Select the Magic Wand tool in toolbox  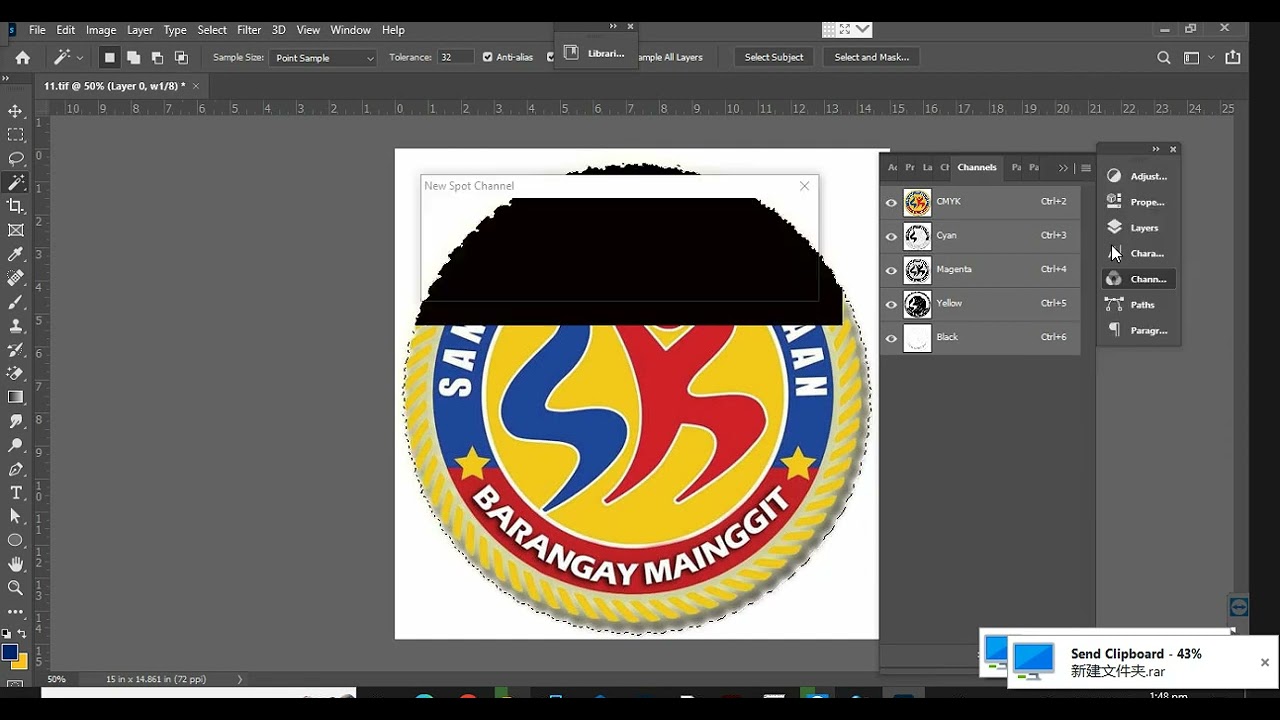[15, 183]
